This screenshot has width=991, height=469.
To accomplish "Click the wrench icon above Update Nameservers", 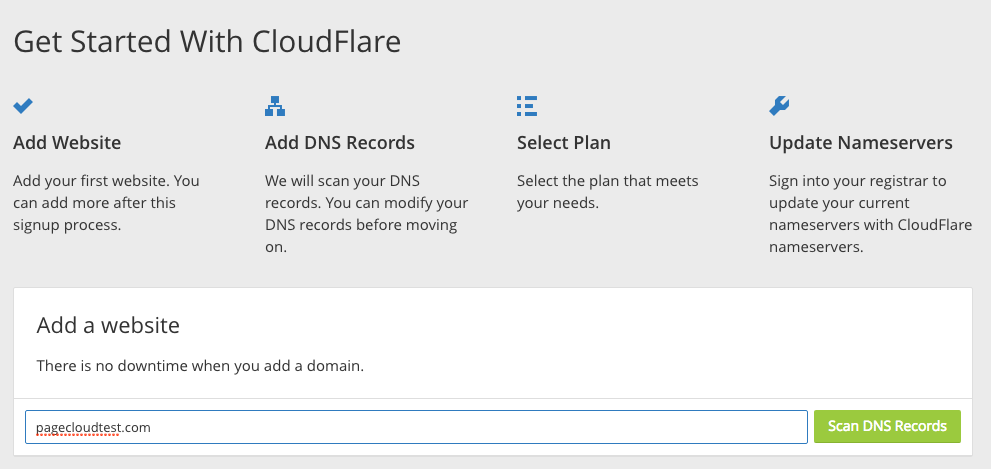I will (779, 105).
